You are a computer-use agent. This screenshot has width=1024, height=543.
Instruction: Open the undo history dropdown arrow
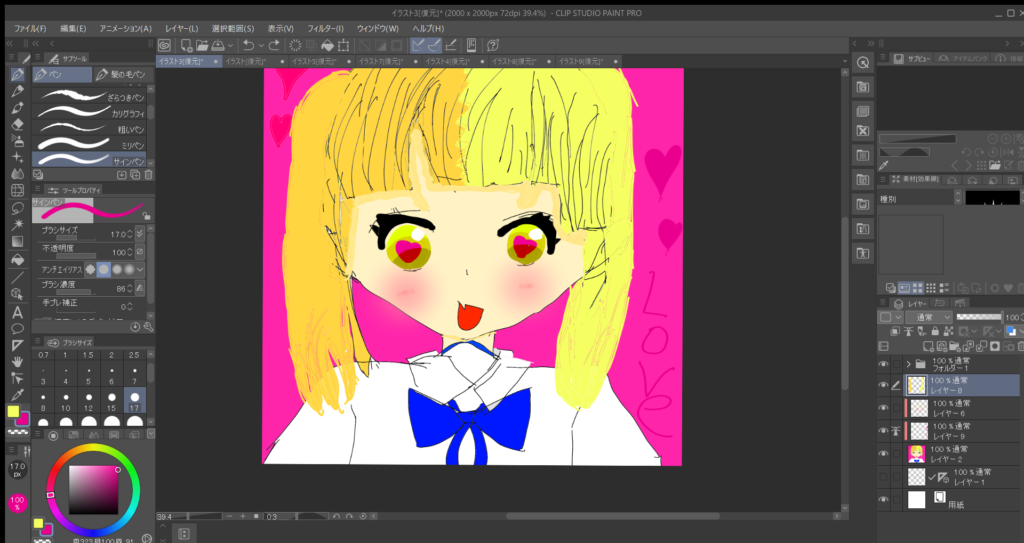click(261, 45)
